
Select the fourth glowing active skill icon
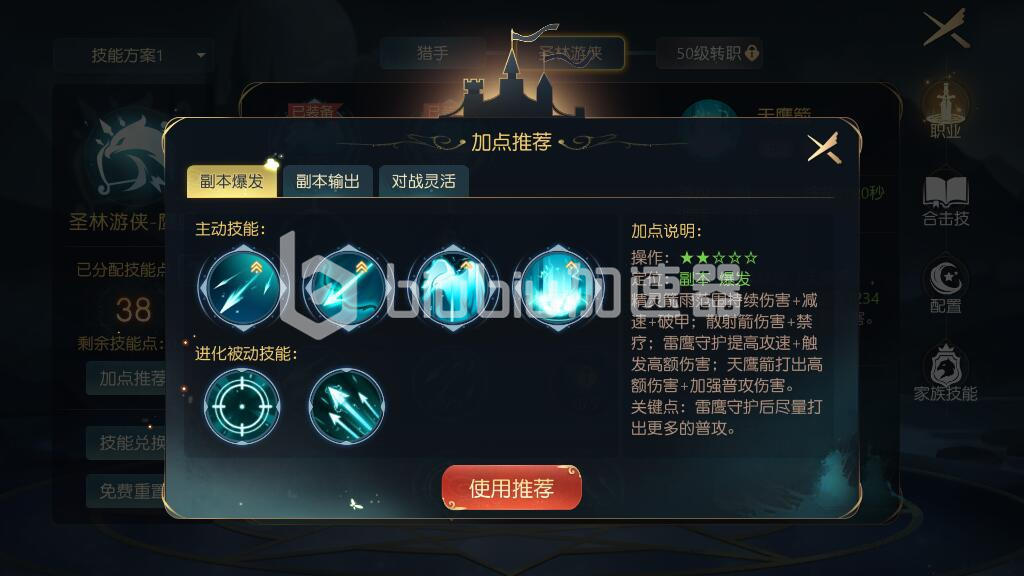(x=557, y=288)
